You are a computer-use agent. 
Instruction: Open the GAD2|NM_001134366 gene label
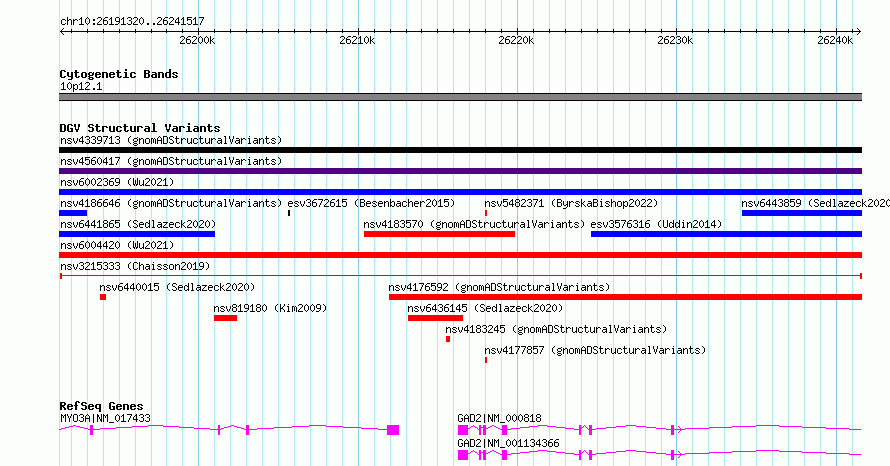tap(509, 443)
